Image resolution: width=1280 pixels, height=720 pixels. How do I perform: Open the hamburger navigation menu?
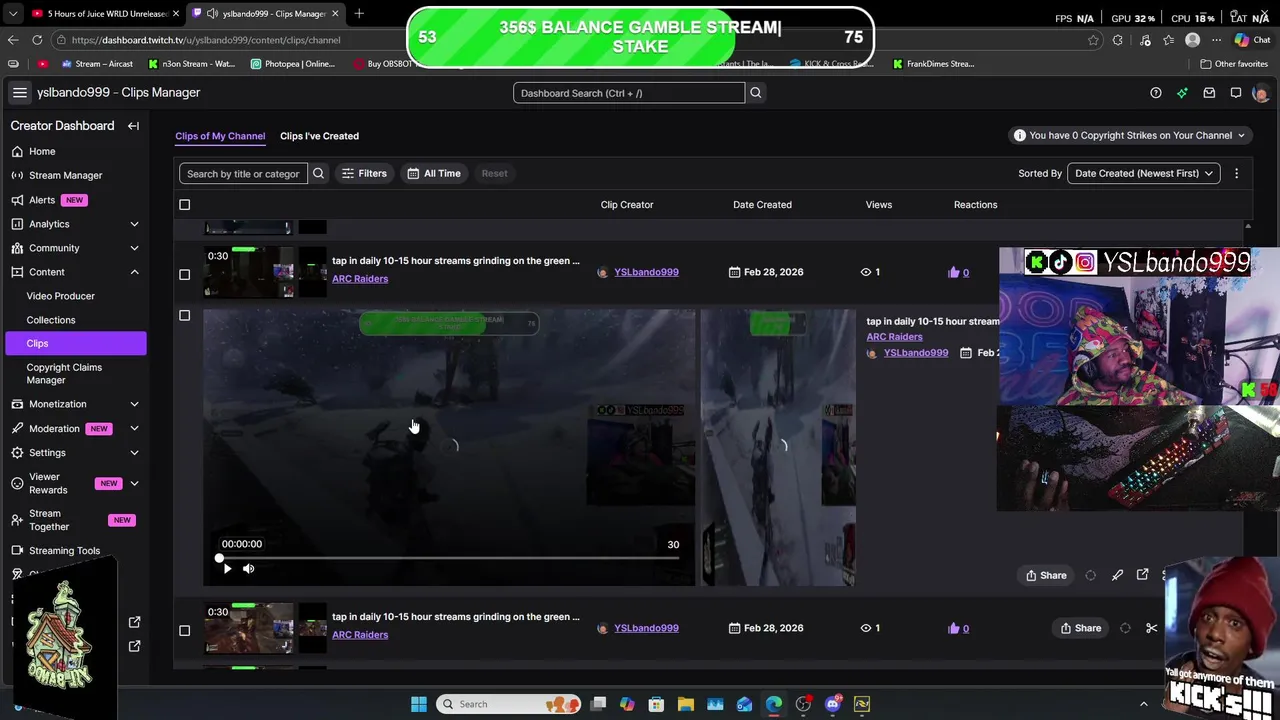[x=19, y=92]
